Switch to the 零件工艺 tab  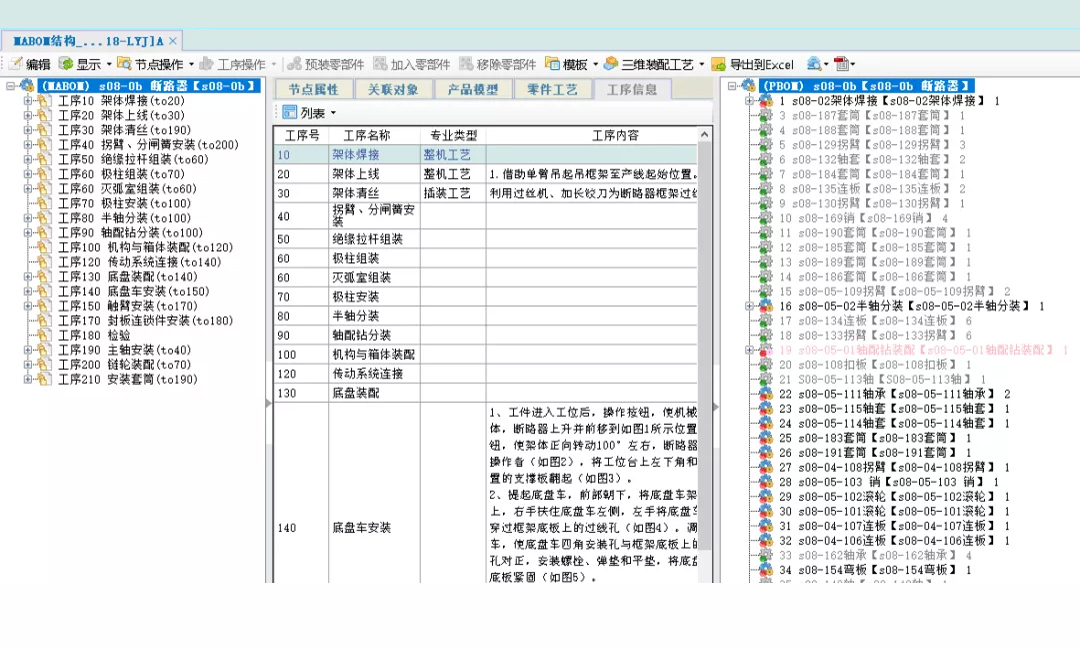coord(552,89)
